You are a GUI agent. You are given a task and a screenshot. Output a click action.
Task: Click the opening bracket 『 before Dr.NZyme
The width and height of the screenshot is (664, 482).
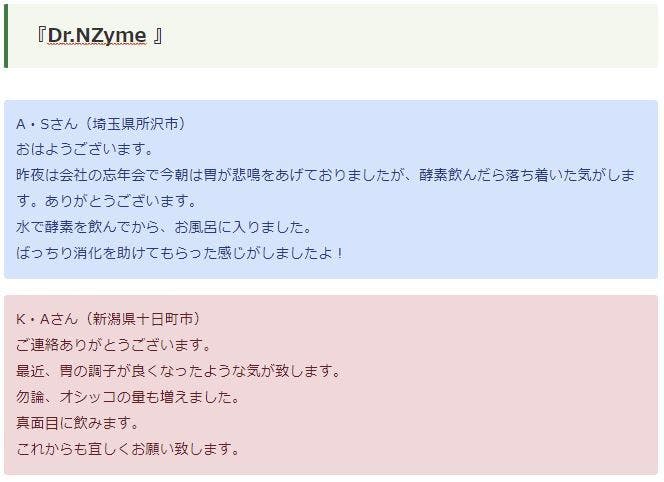click(x=40, y=36)
